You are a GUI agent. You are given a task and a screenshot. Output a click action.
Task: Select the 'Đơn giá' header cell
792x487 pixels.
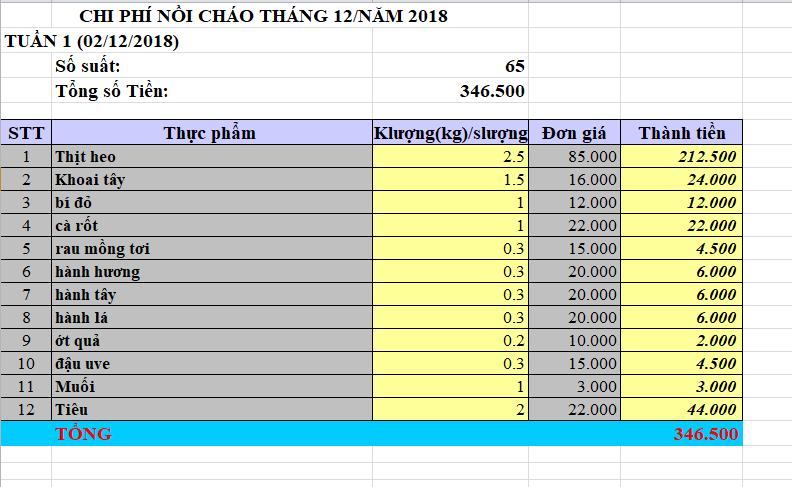(x=575, y=133)
